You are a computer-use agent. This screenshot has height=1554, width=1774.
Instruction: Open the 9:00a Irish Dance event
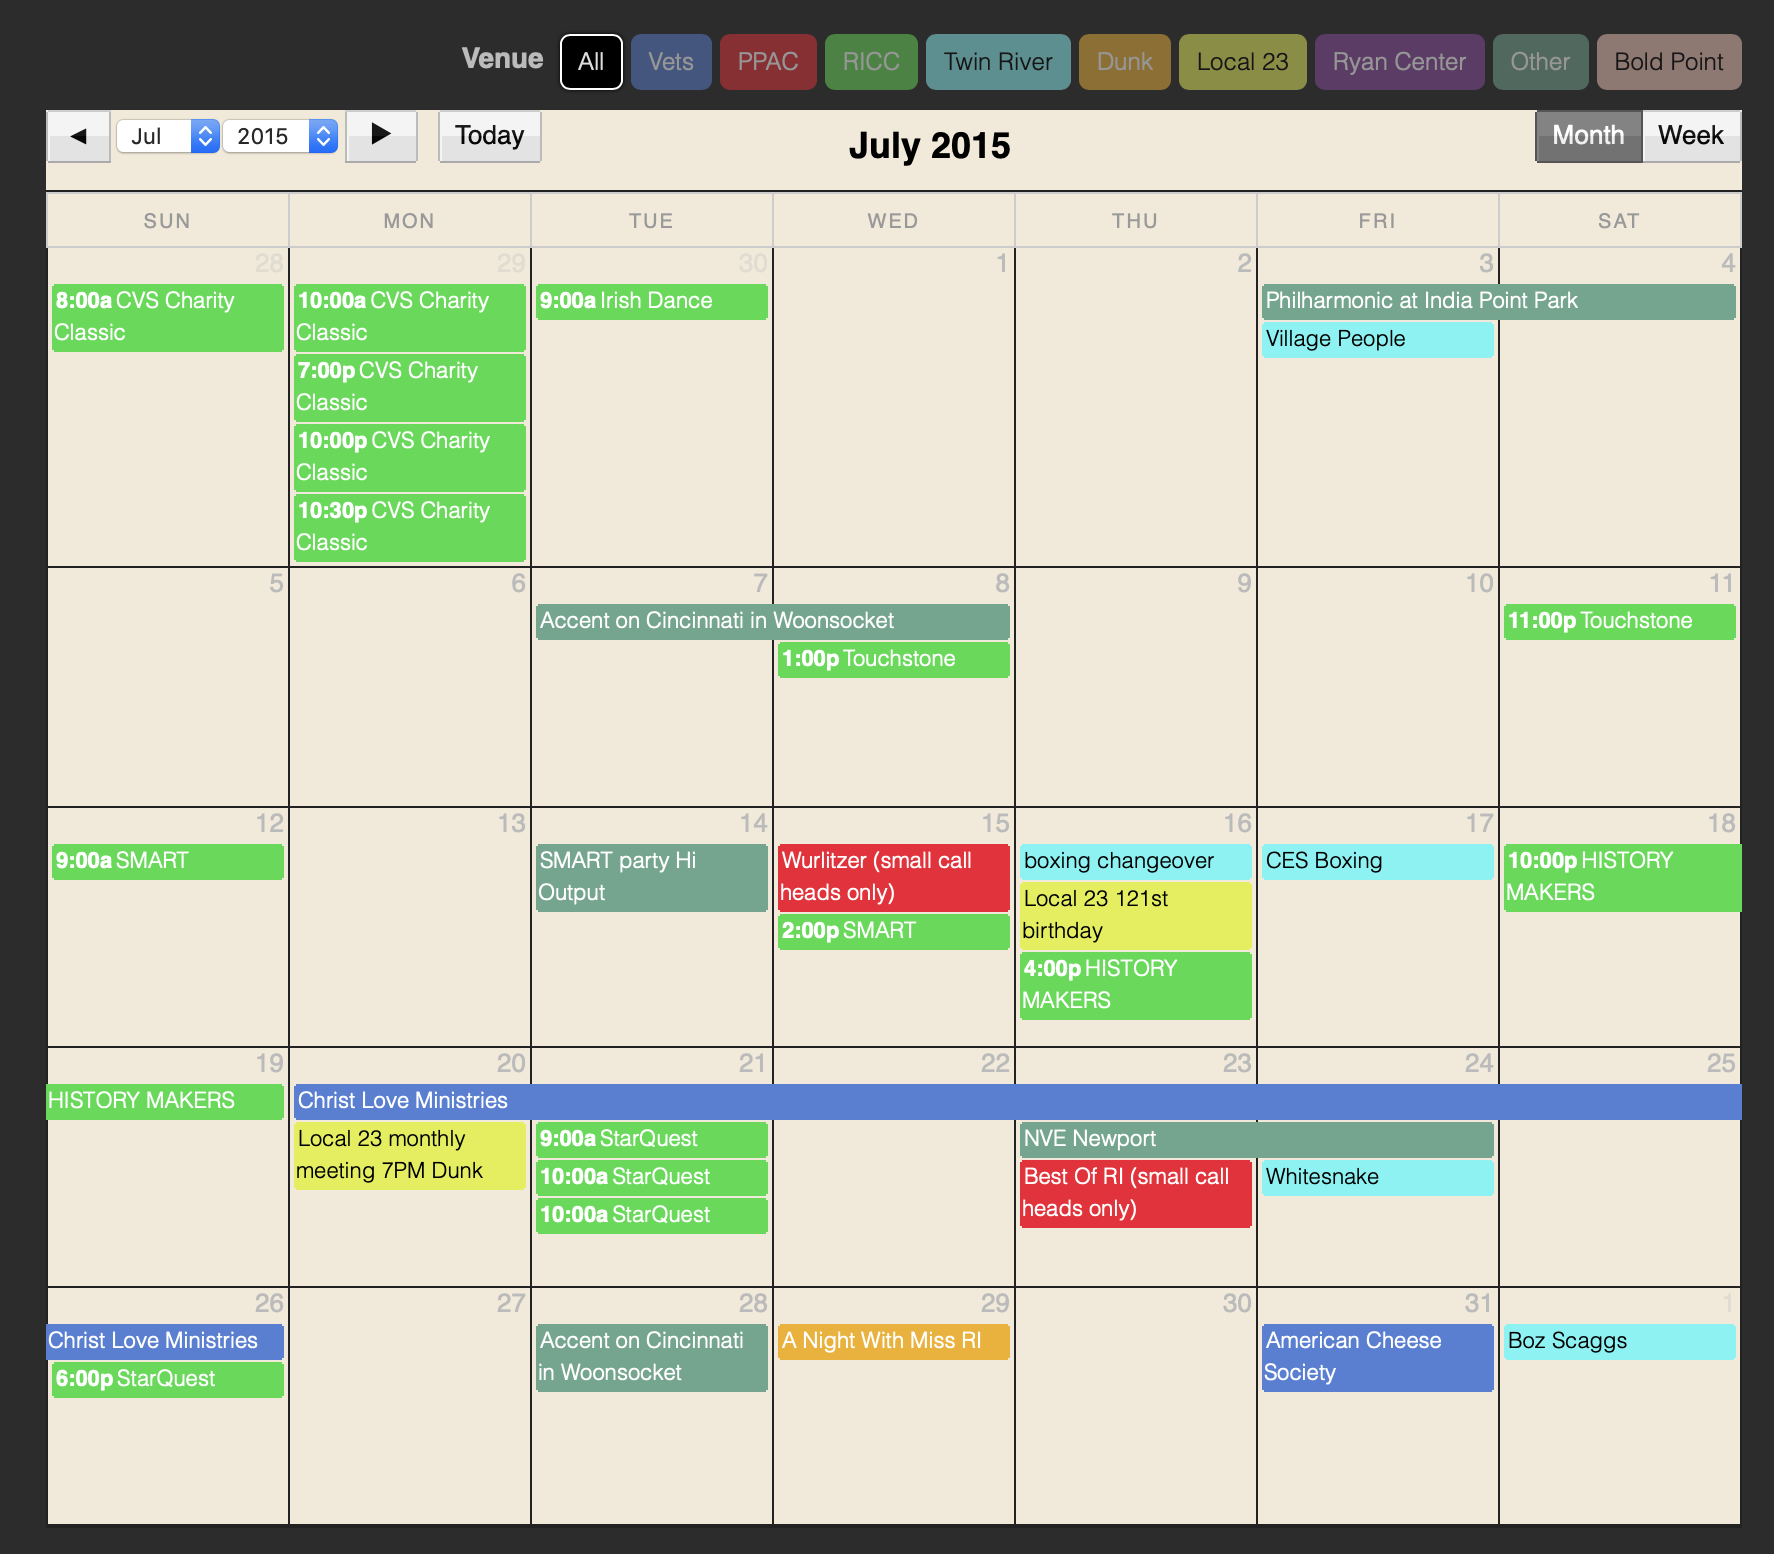651,301
